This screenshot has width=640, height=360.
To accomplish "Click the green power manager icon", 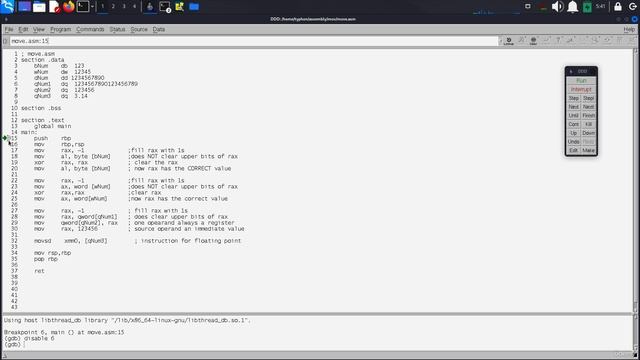I will point(587,7).
